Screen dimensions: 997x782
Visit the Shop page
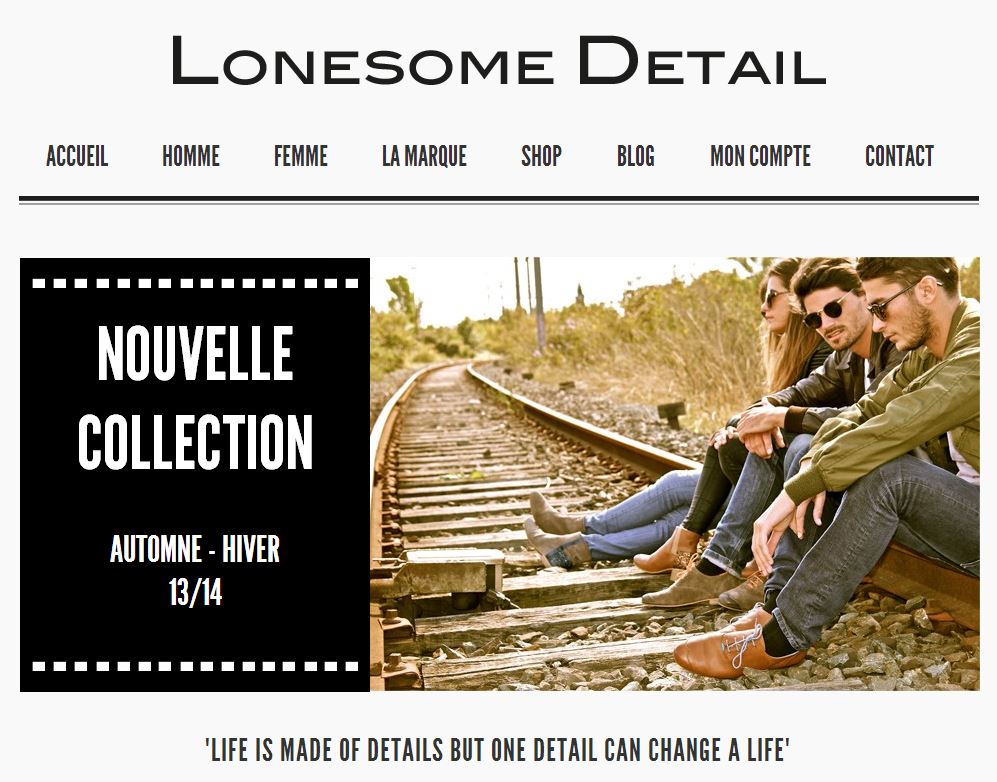point(541,156)
